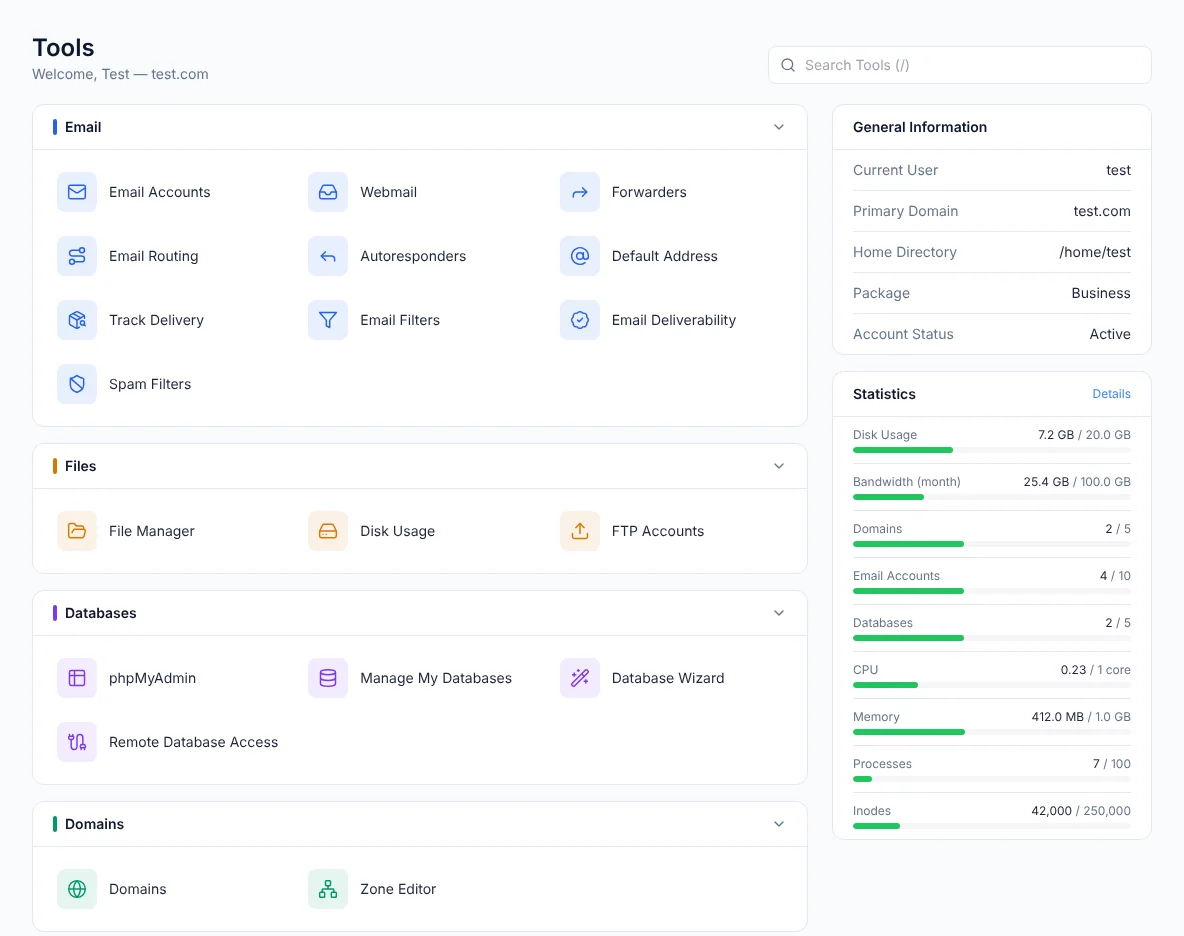The height and width of the screenshot is (936, 1184).
Task: Click the Package value Business
Action: click(1101, 293)
